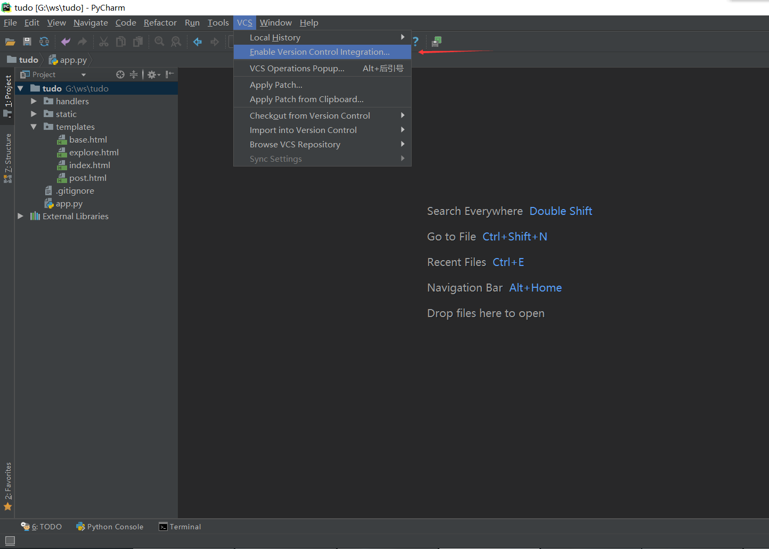Click the Redo arrow icon

[82, 42]
